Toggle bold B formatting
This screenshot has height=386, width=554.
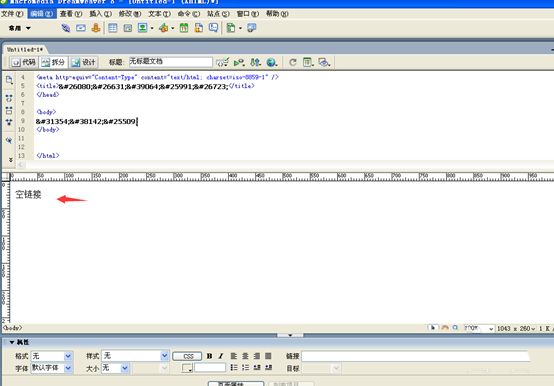pyautogui.click(x=210, y=356)
